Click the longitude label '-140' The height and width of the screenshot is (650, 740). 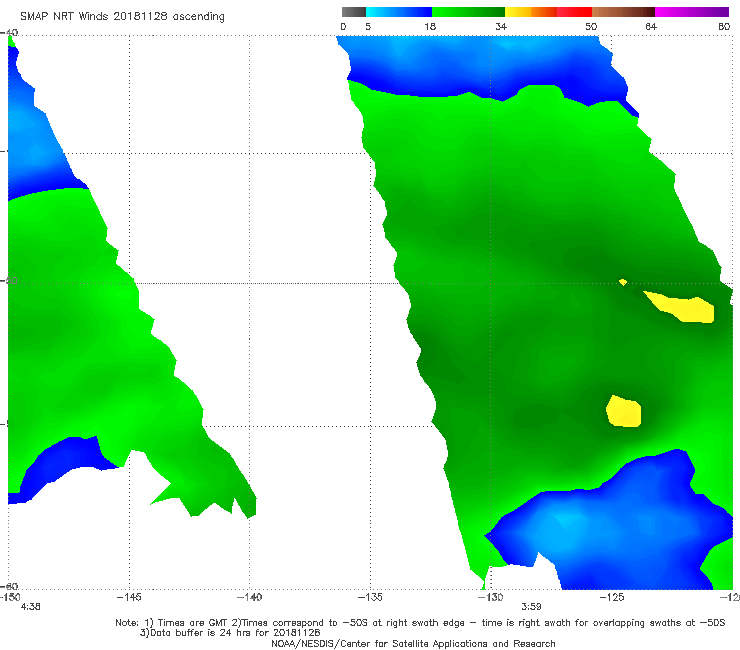249,598
